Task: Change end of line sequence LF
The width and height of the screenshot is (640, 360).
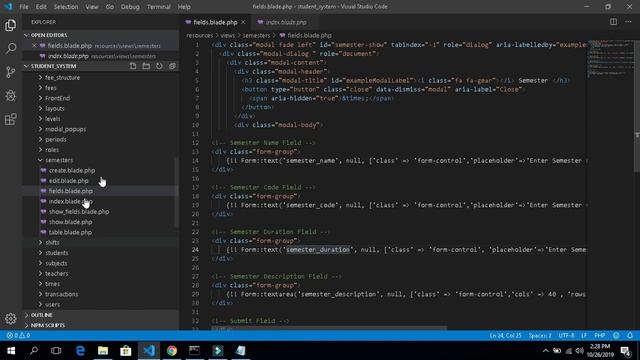Action: pyautogui.click(x=584, y=336)
